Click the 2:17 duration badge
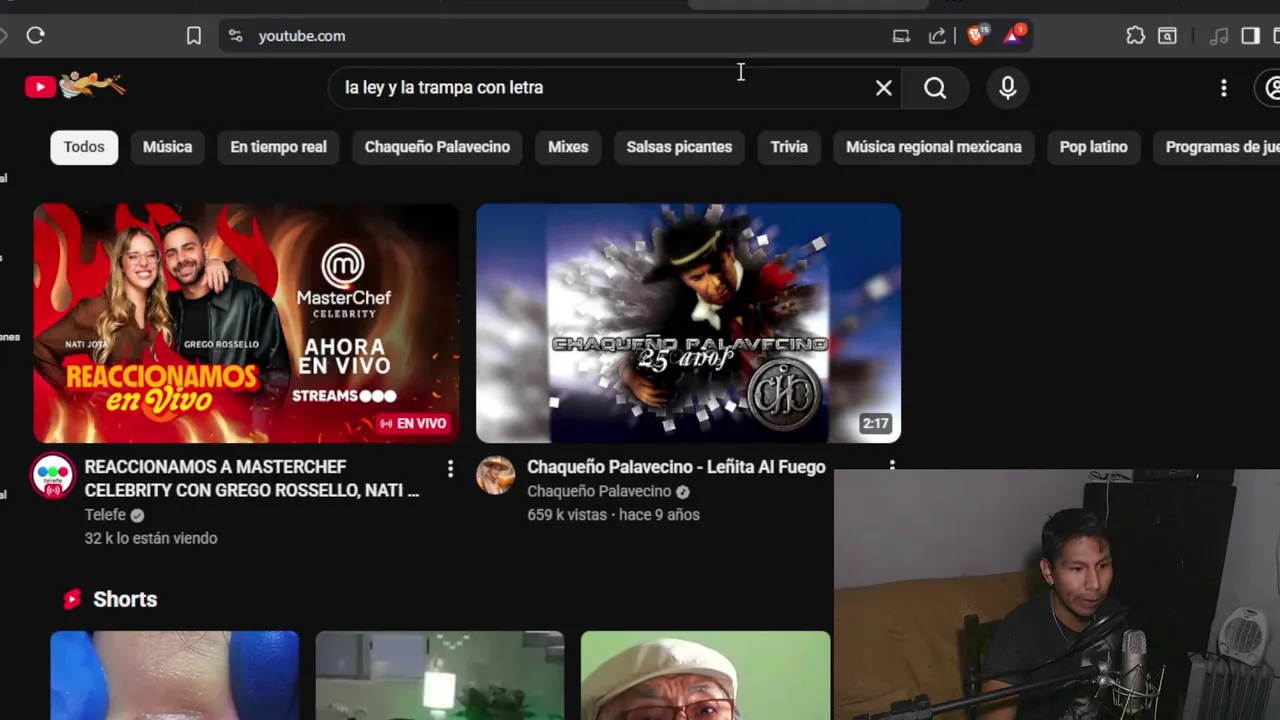Screen dimensions: 1280x720 pos(875,424)
